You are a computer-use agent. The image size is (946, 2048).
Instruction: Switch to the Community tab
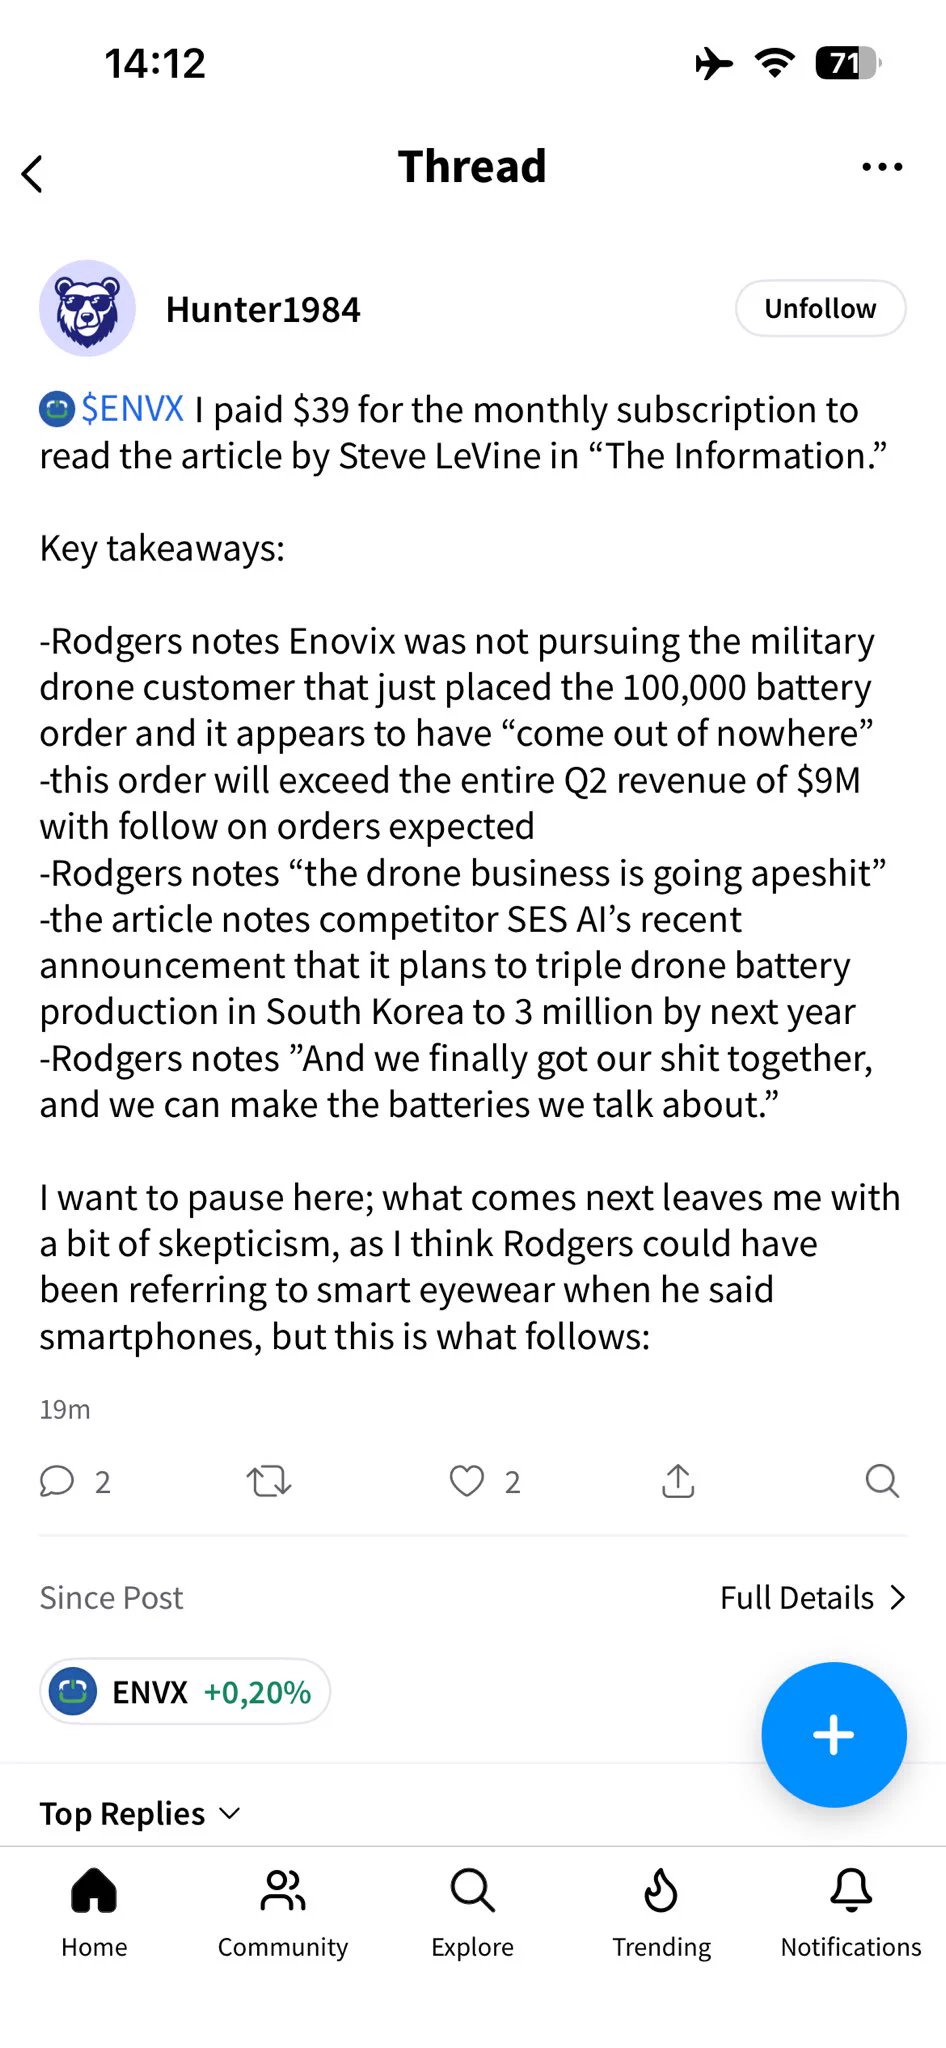coord(283,1913)
